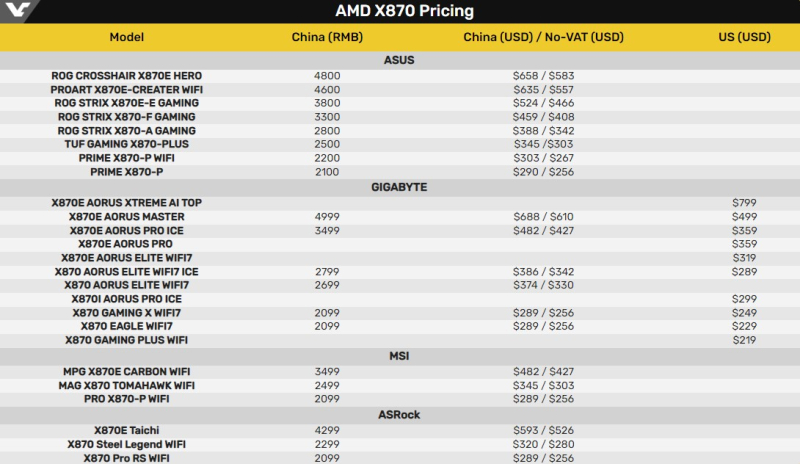800x464 pixels.
Task: Select the ASUS section header row
Action: [399, 60]
